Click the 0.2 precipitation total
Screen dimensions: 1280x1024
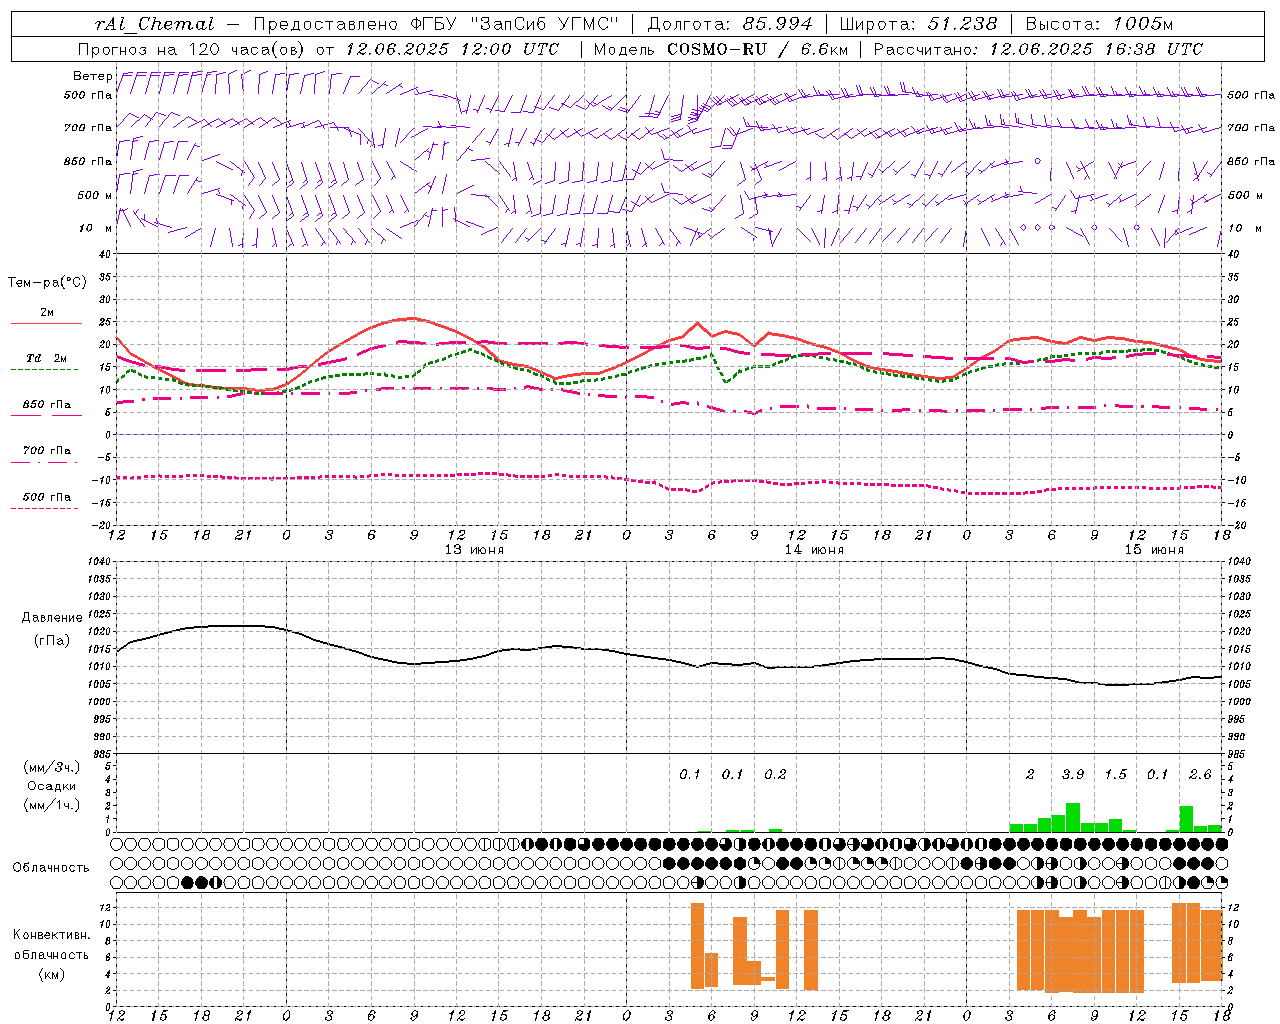click(775, 774)
